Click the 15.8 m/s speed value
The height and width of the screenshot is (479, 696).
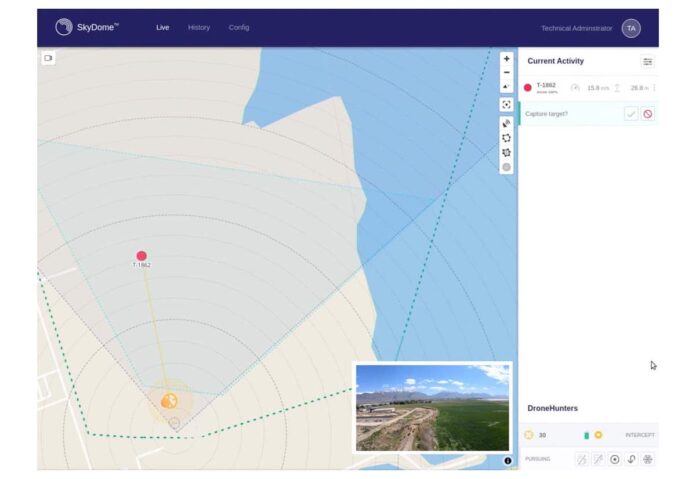coord(598,88)
